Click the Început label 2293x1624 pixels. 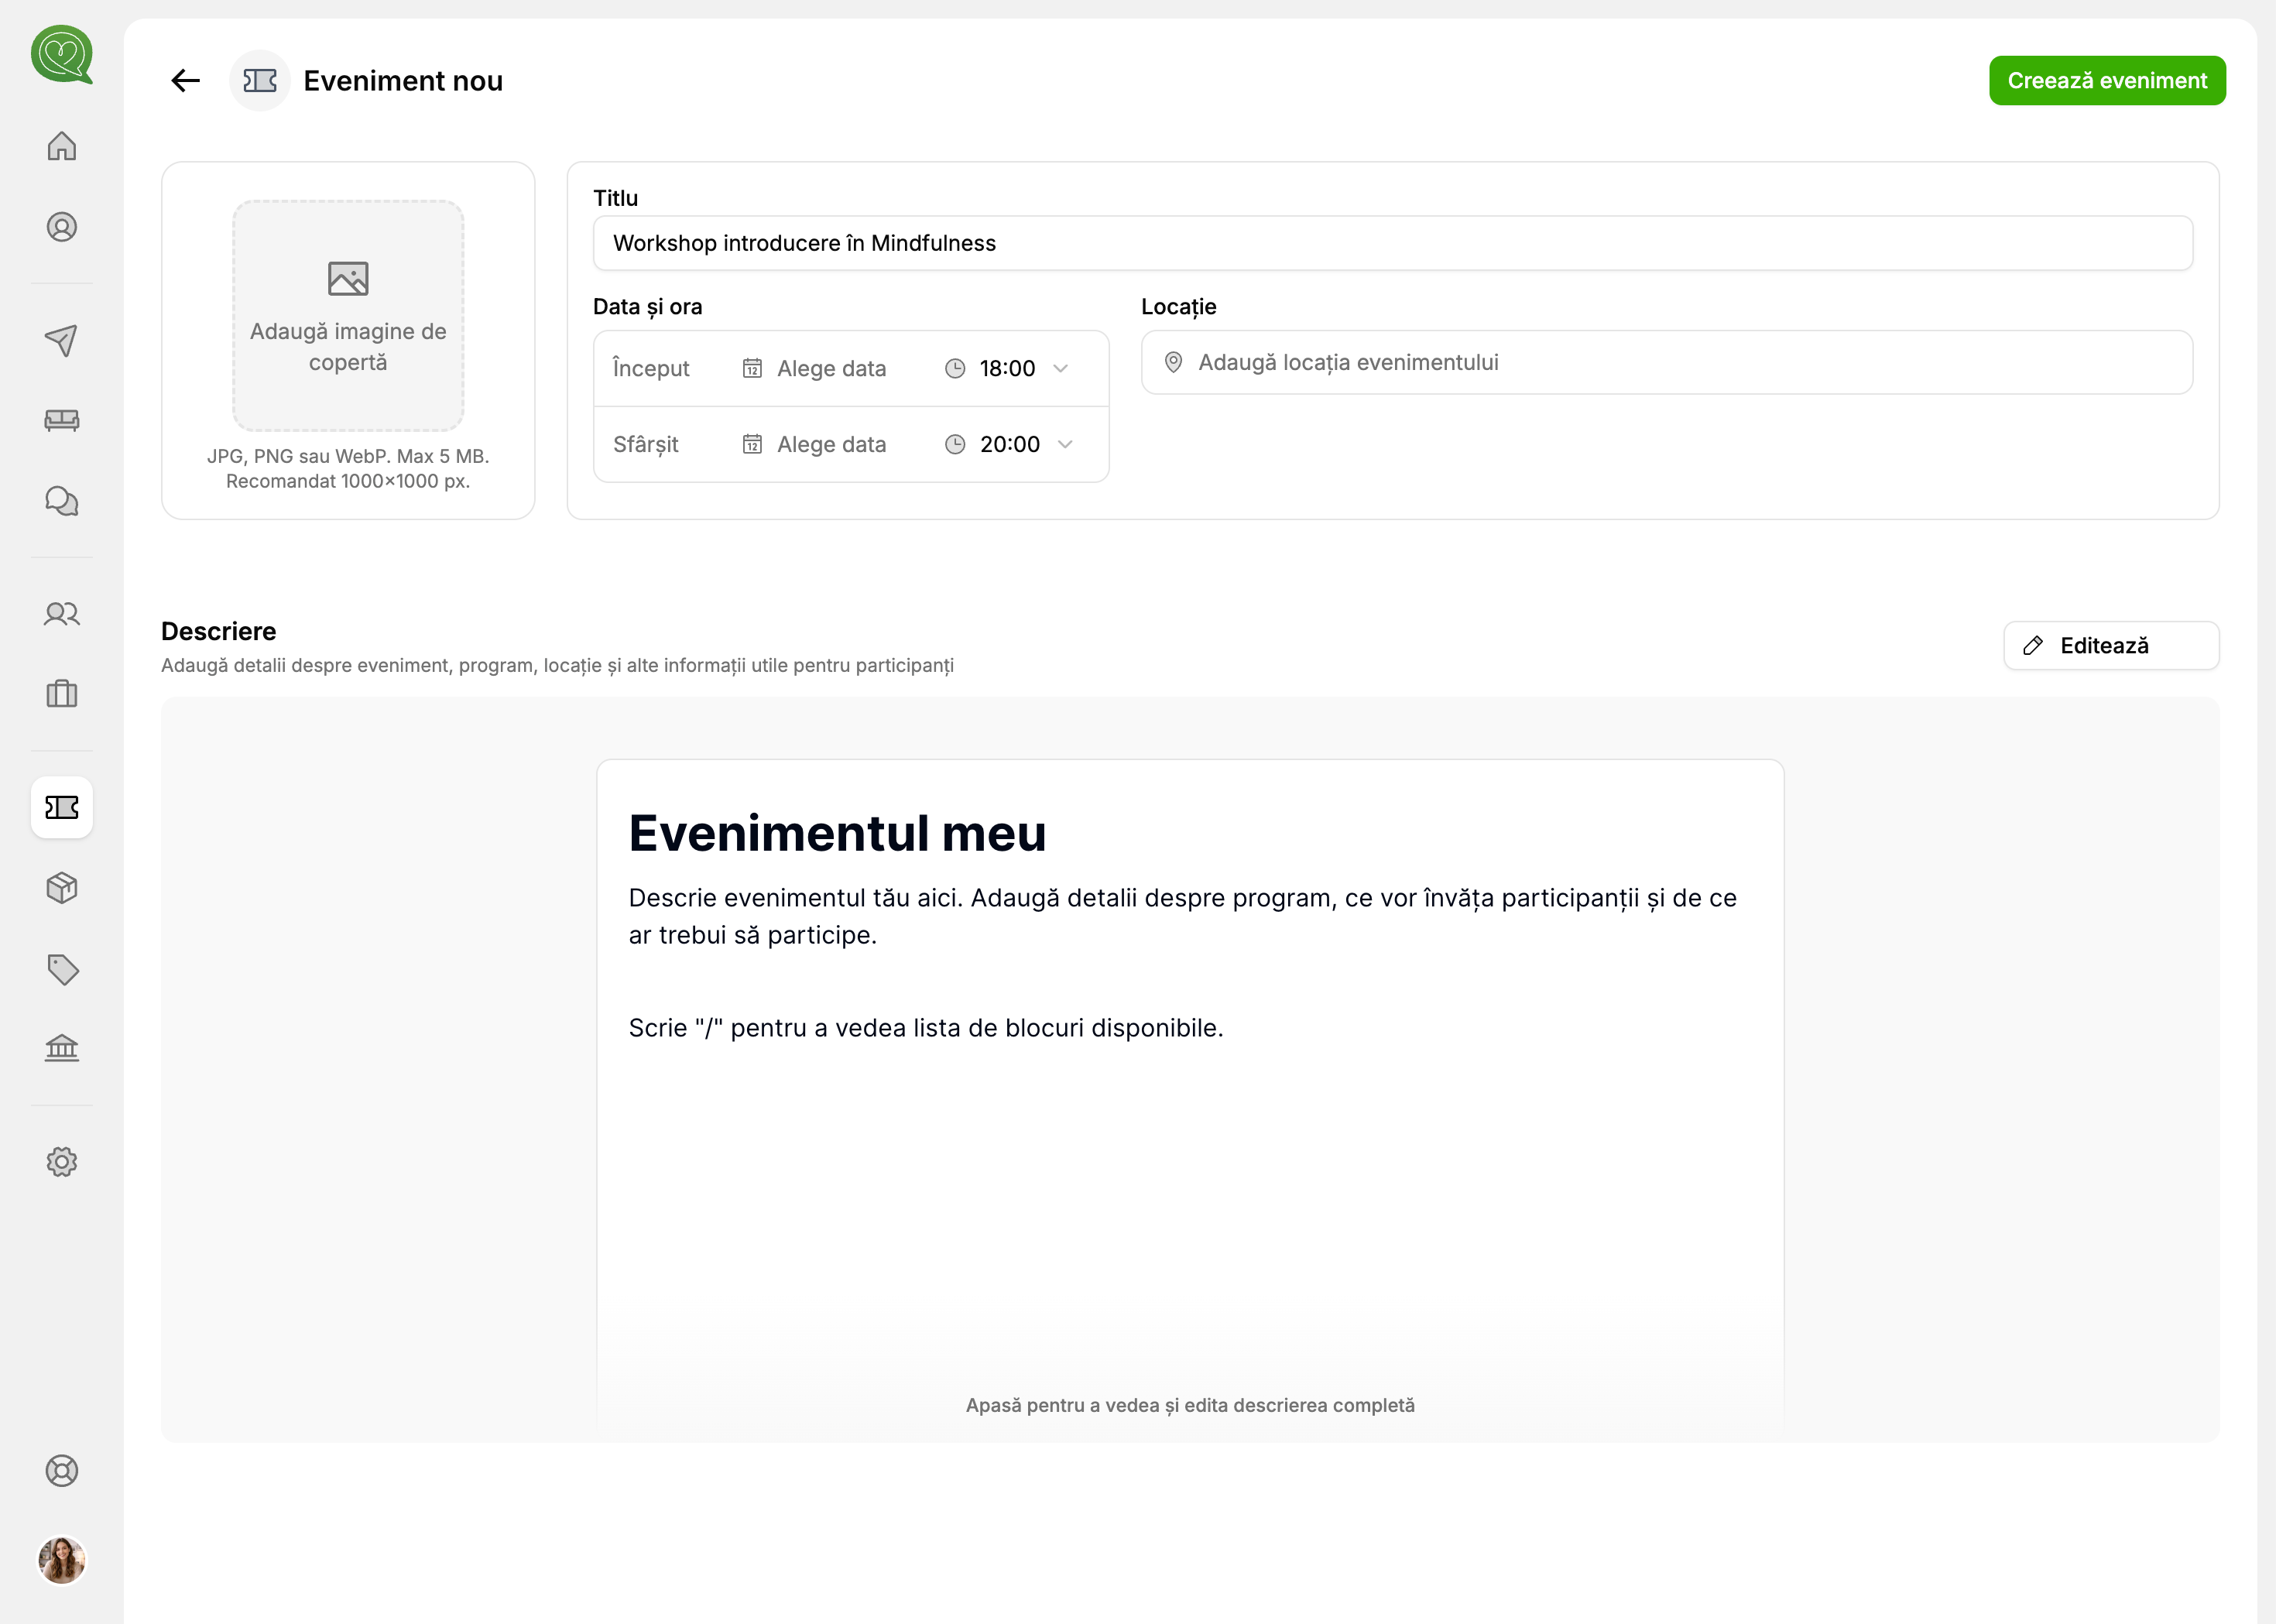click(x=651, y=369)
